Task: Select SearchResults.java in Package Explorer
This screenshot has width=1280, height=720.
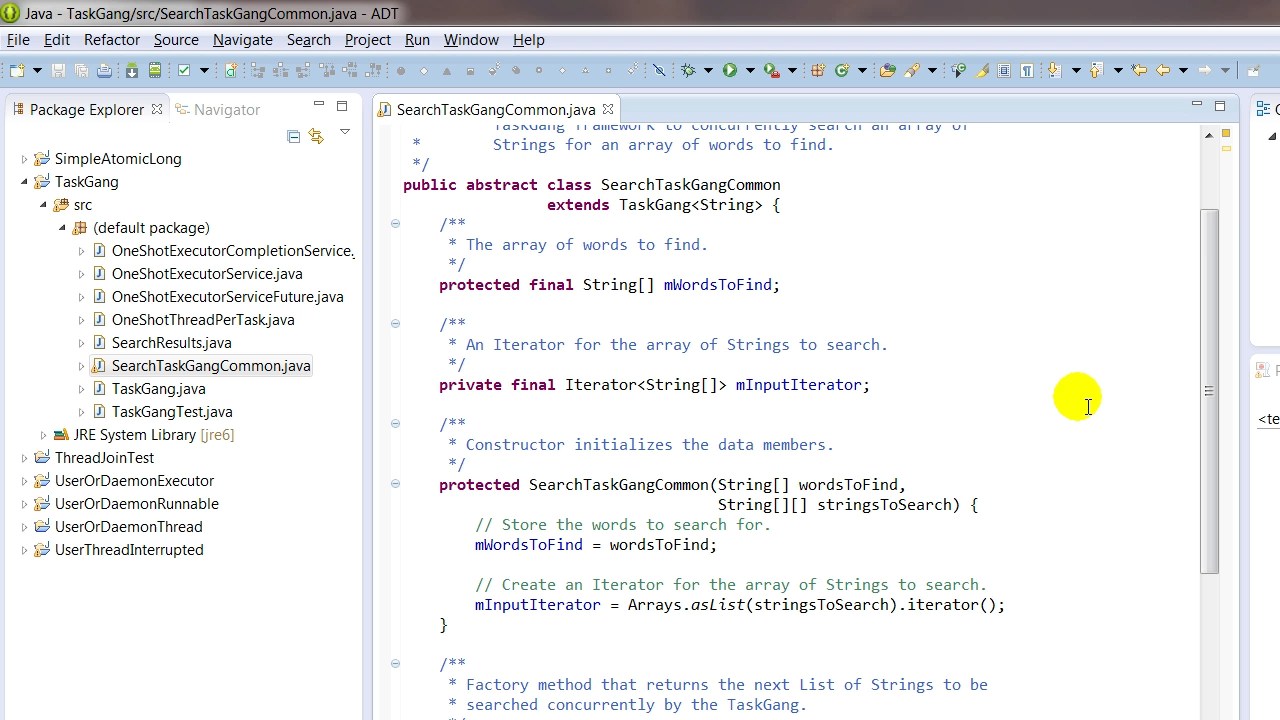Action: pyautogui.click(x=171, y=343)
